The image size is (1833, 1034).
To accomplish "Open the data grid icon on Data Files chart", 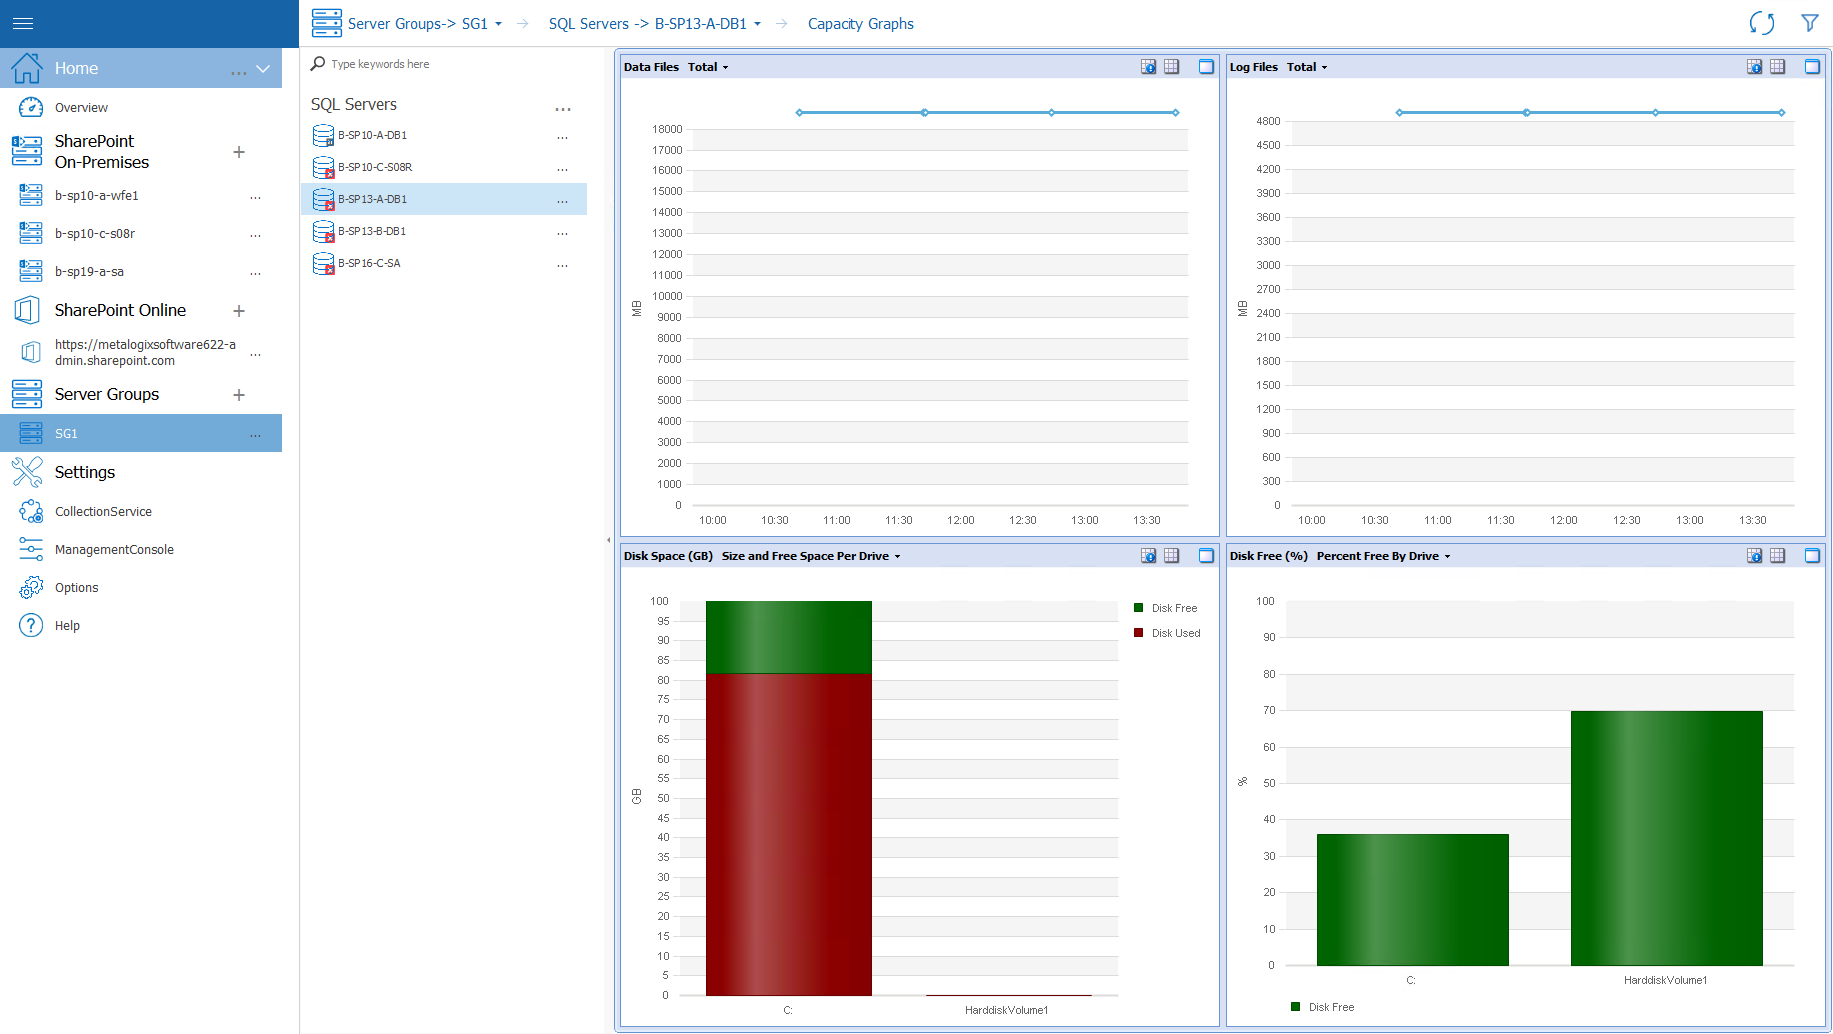I will tap(1171, 66).
